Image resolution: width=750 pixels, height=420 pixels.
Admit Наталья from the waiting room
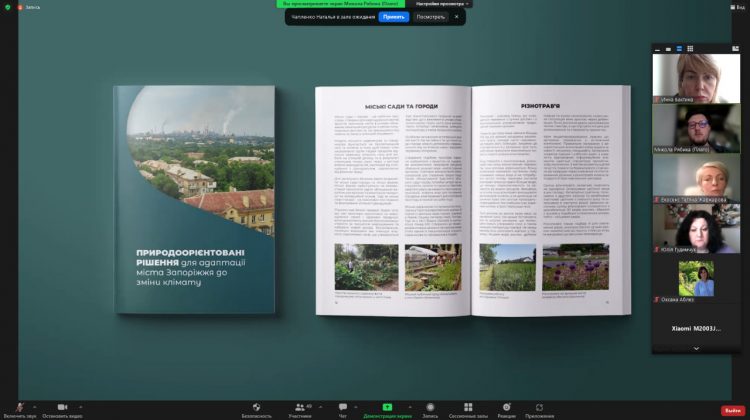(393, 17)
